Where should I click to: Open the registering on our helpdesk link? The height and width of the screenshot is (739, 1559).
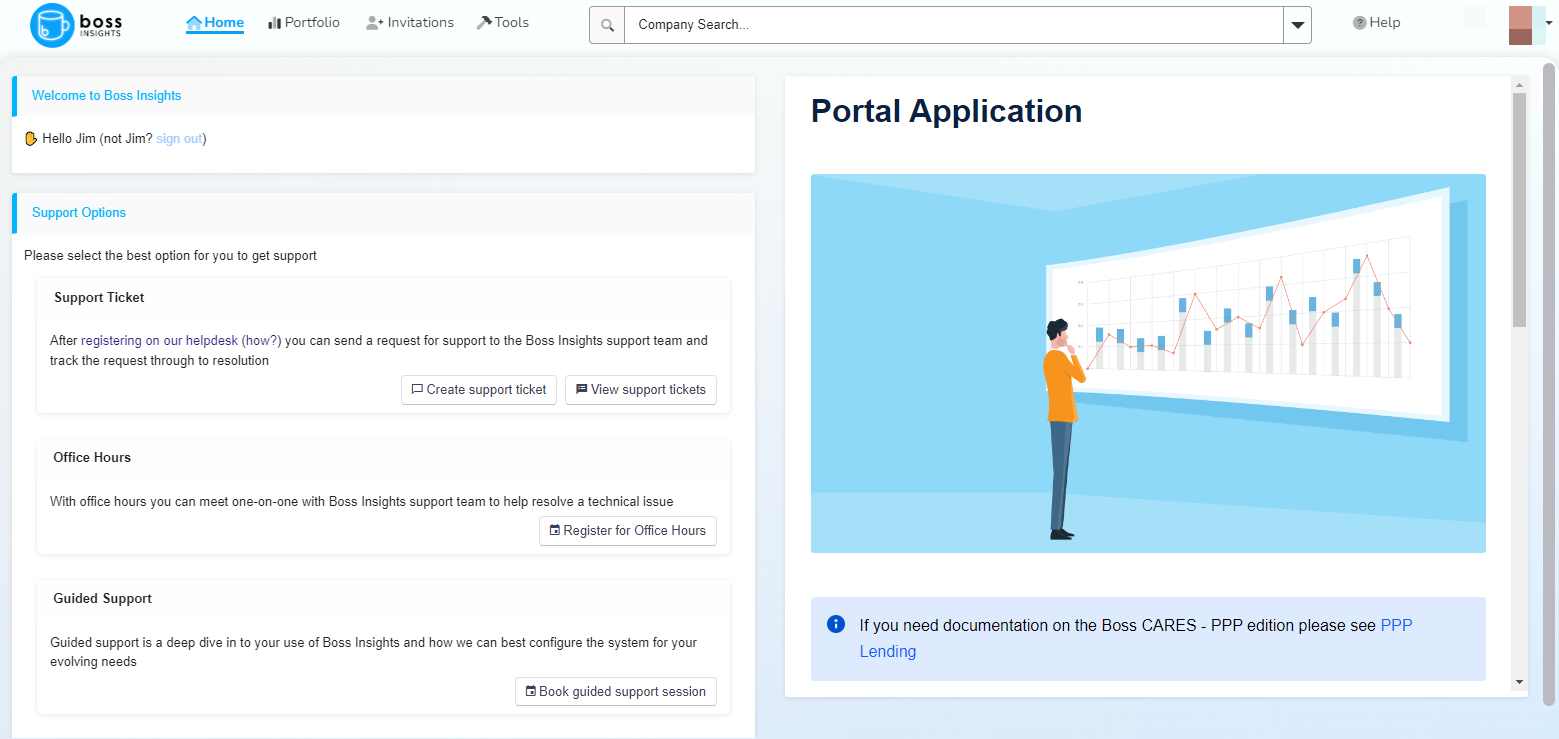(x=159, y=341)
